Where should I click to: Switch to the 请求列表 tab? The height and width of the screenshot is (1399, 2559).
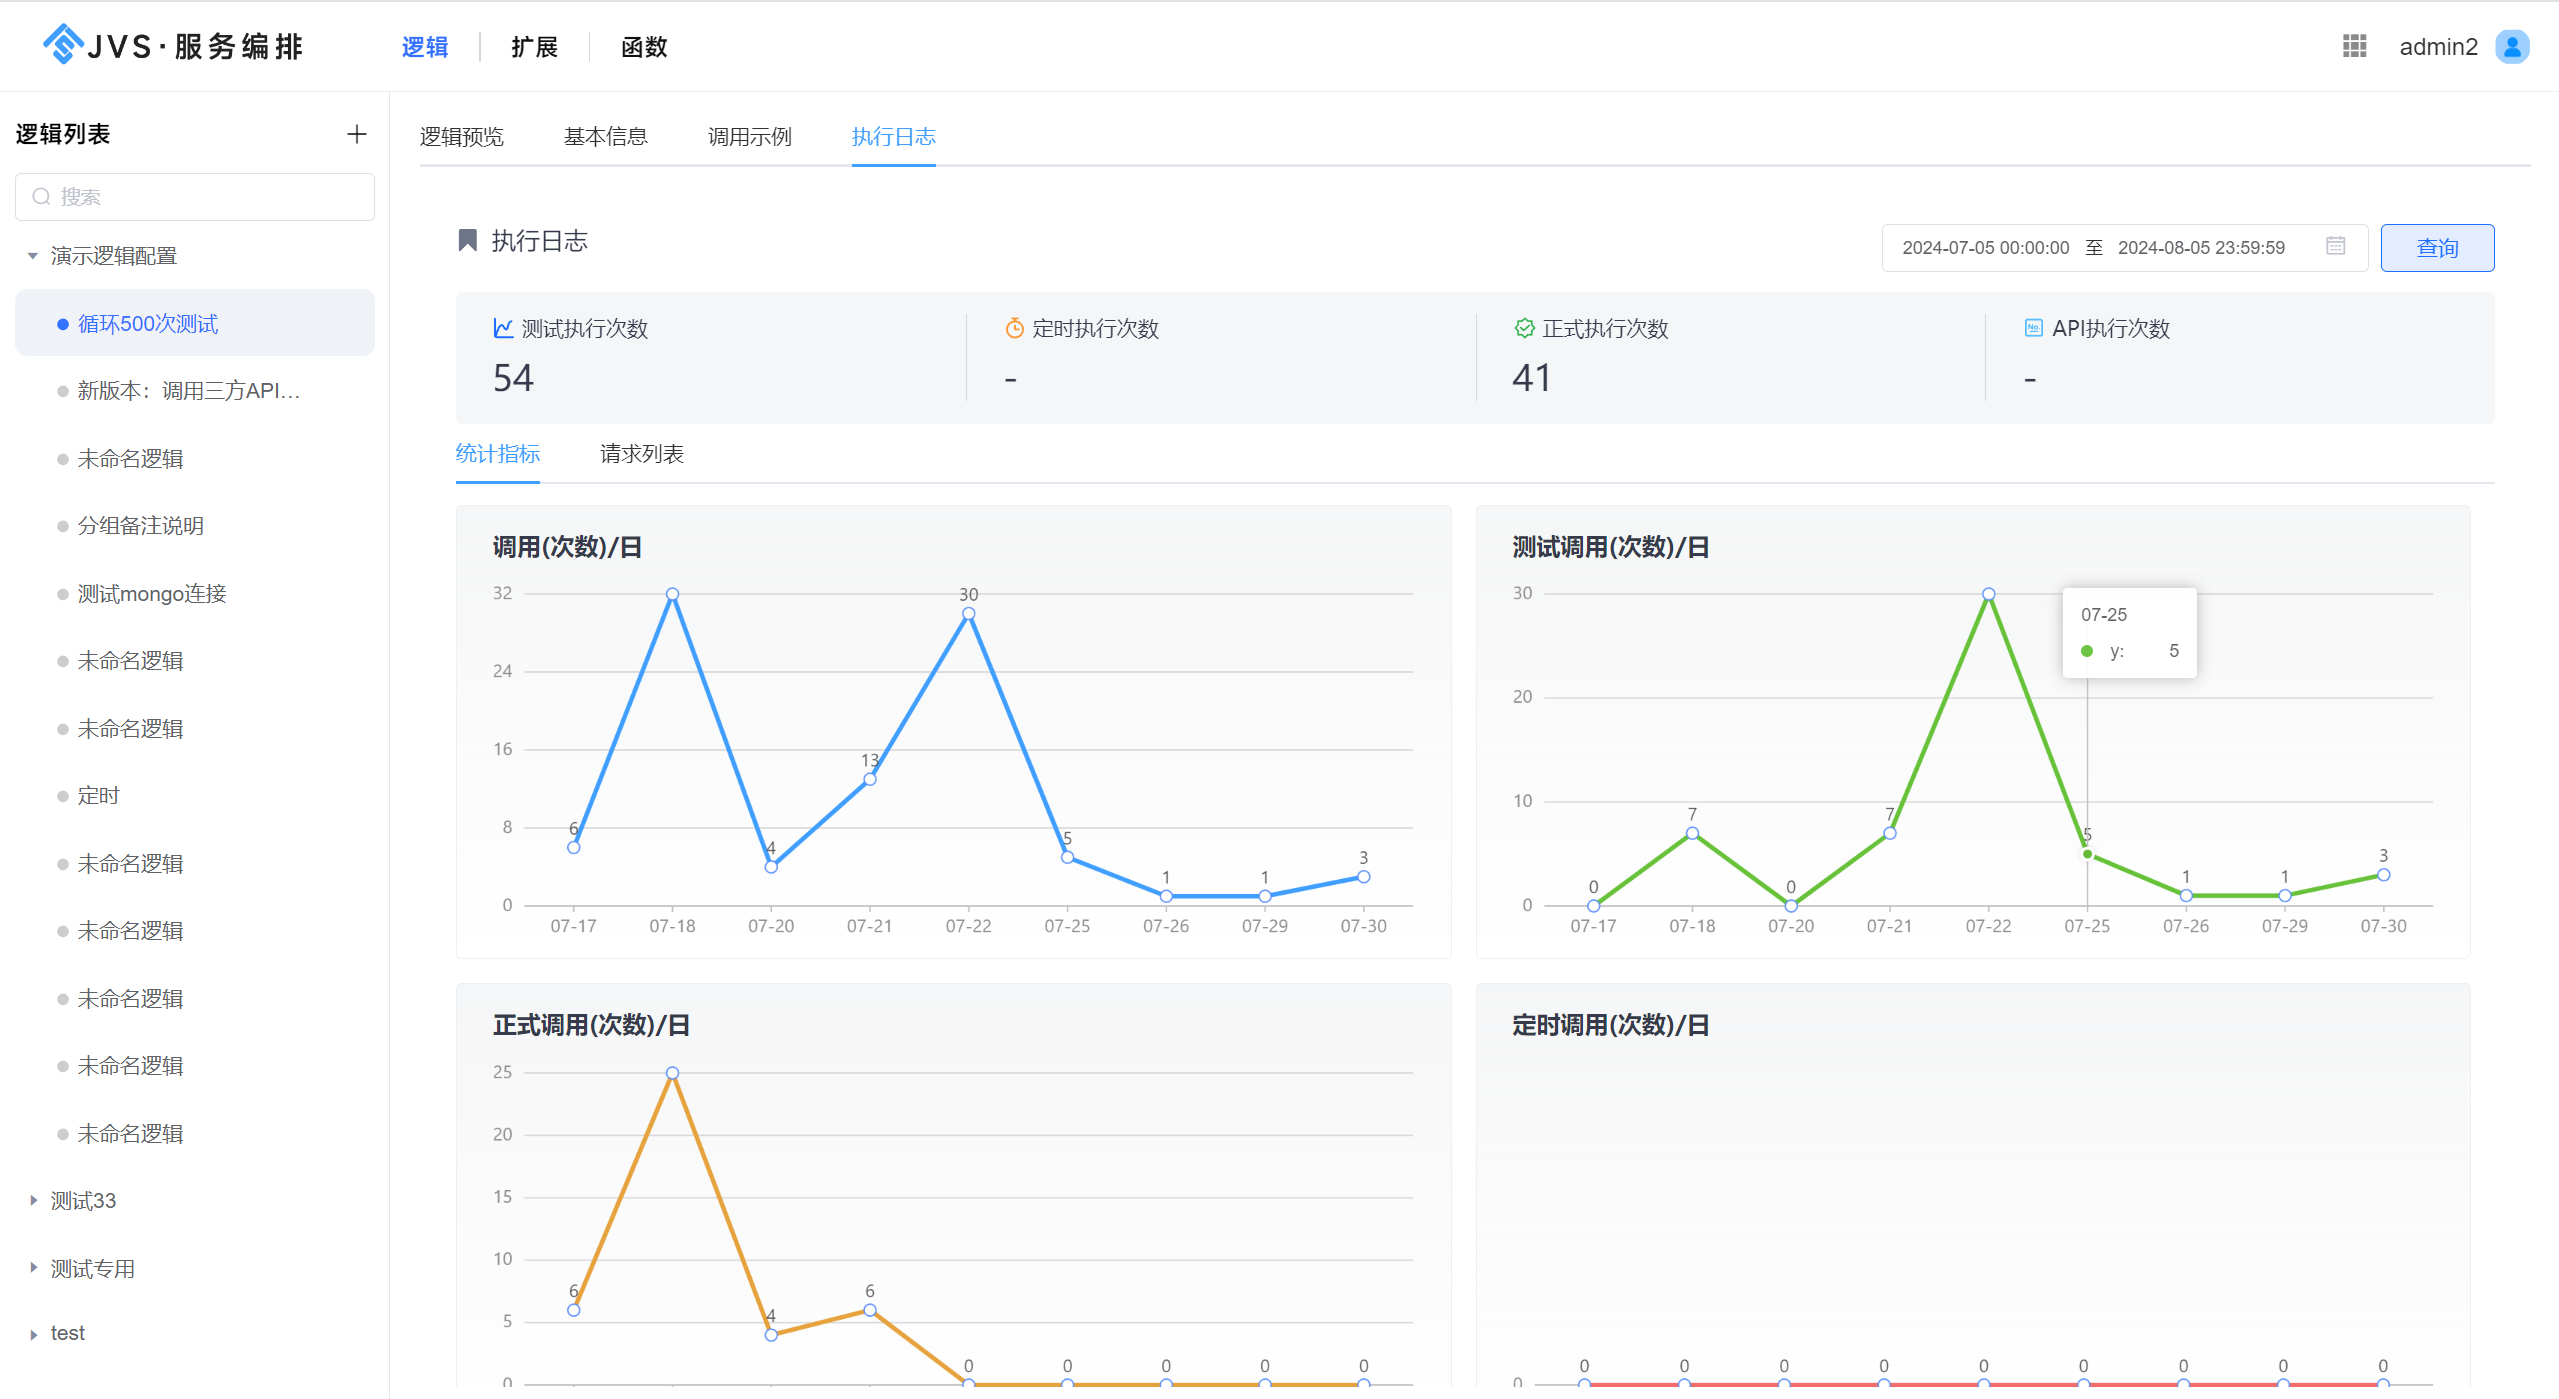(641, 454)
